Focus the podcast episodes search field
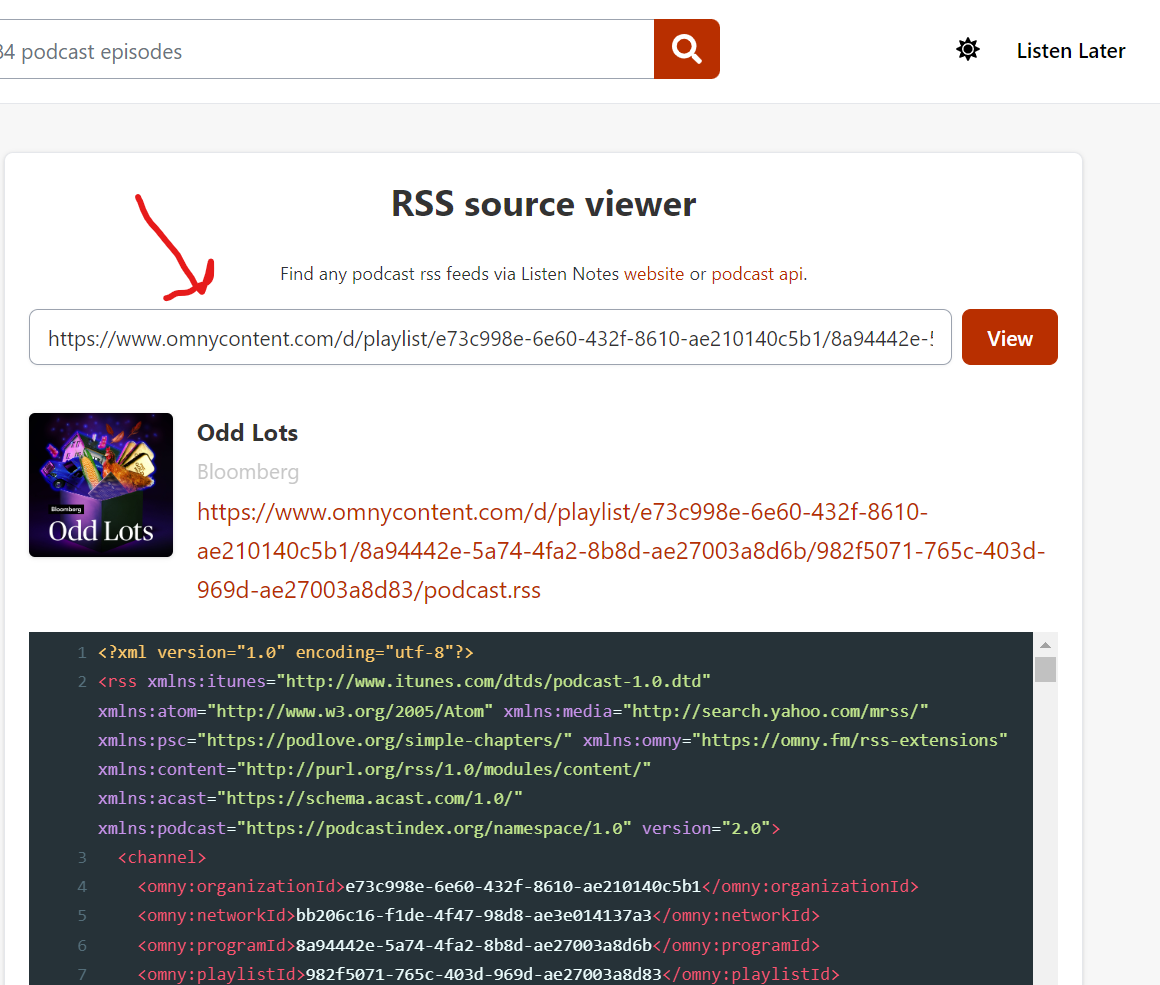 [326, 50]
